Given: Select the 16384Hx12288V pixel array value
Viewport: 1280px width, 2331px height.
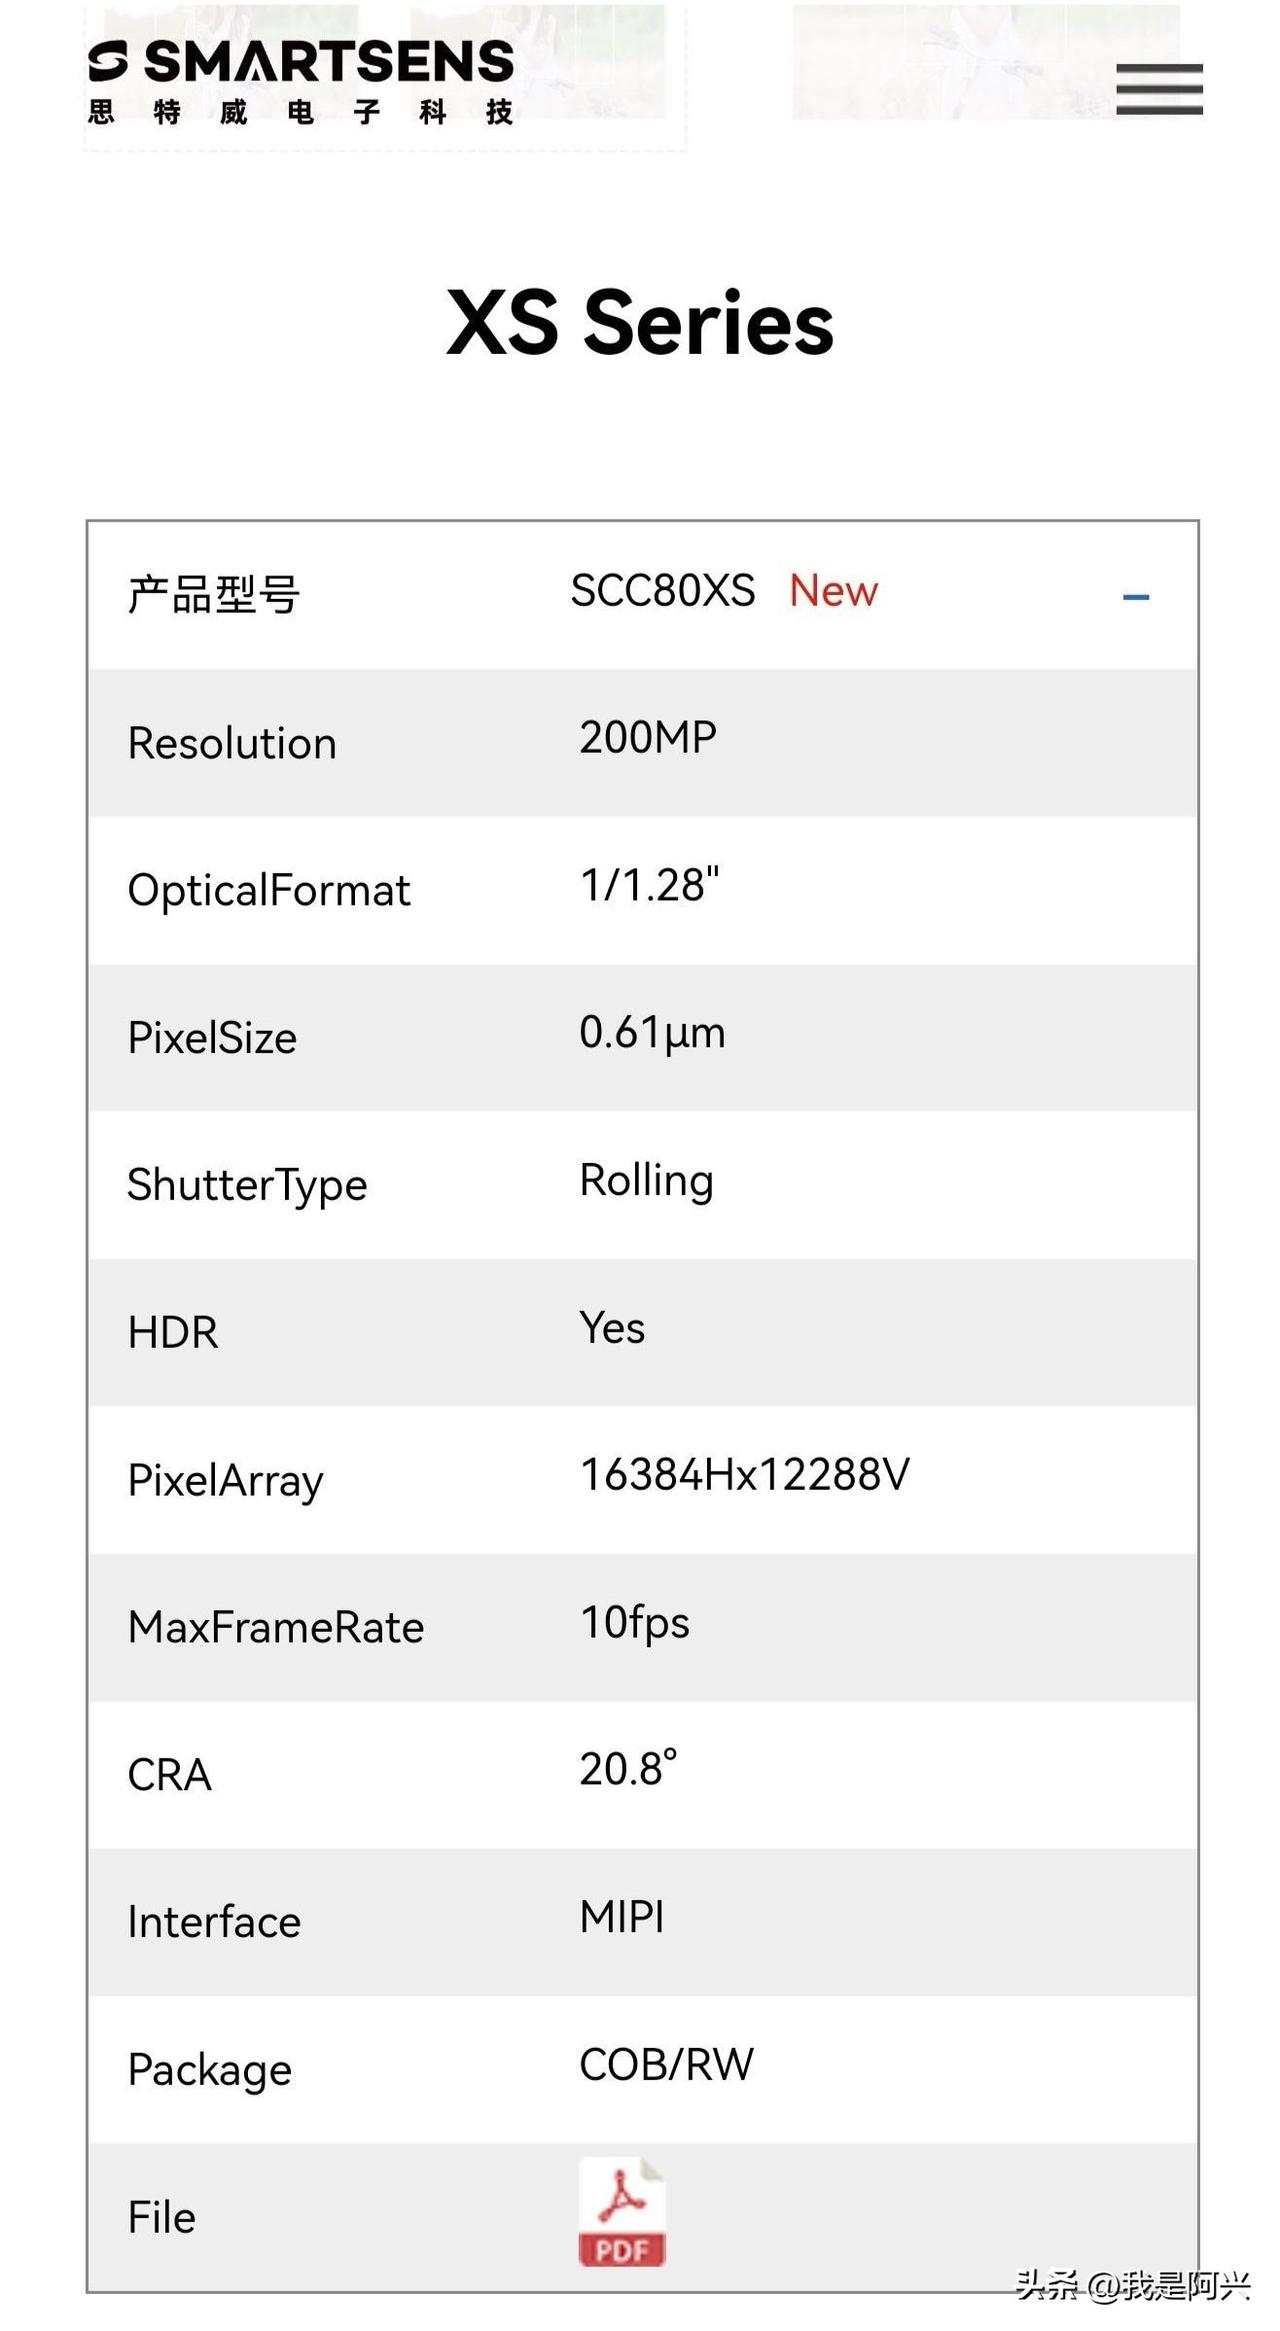Looking at the screenshot, I should (x=745, y=1475).
